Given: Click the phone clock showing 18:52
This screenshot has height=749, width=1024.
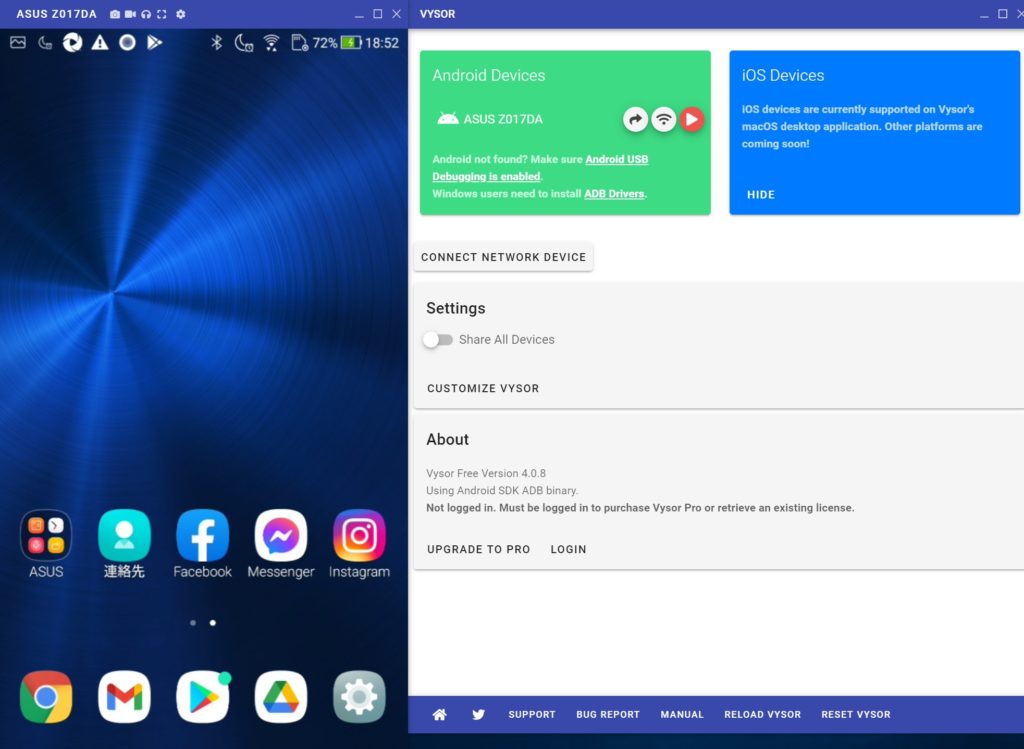Looking at the screenshot, I should (382, 43).
